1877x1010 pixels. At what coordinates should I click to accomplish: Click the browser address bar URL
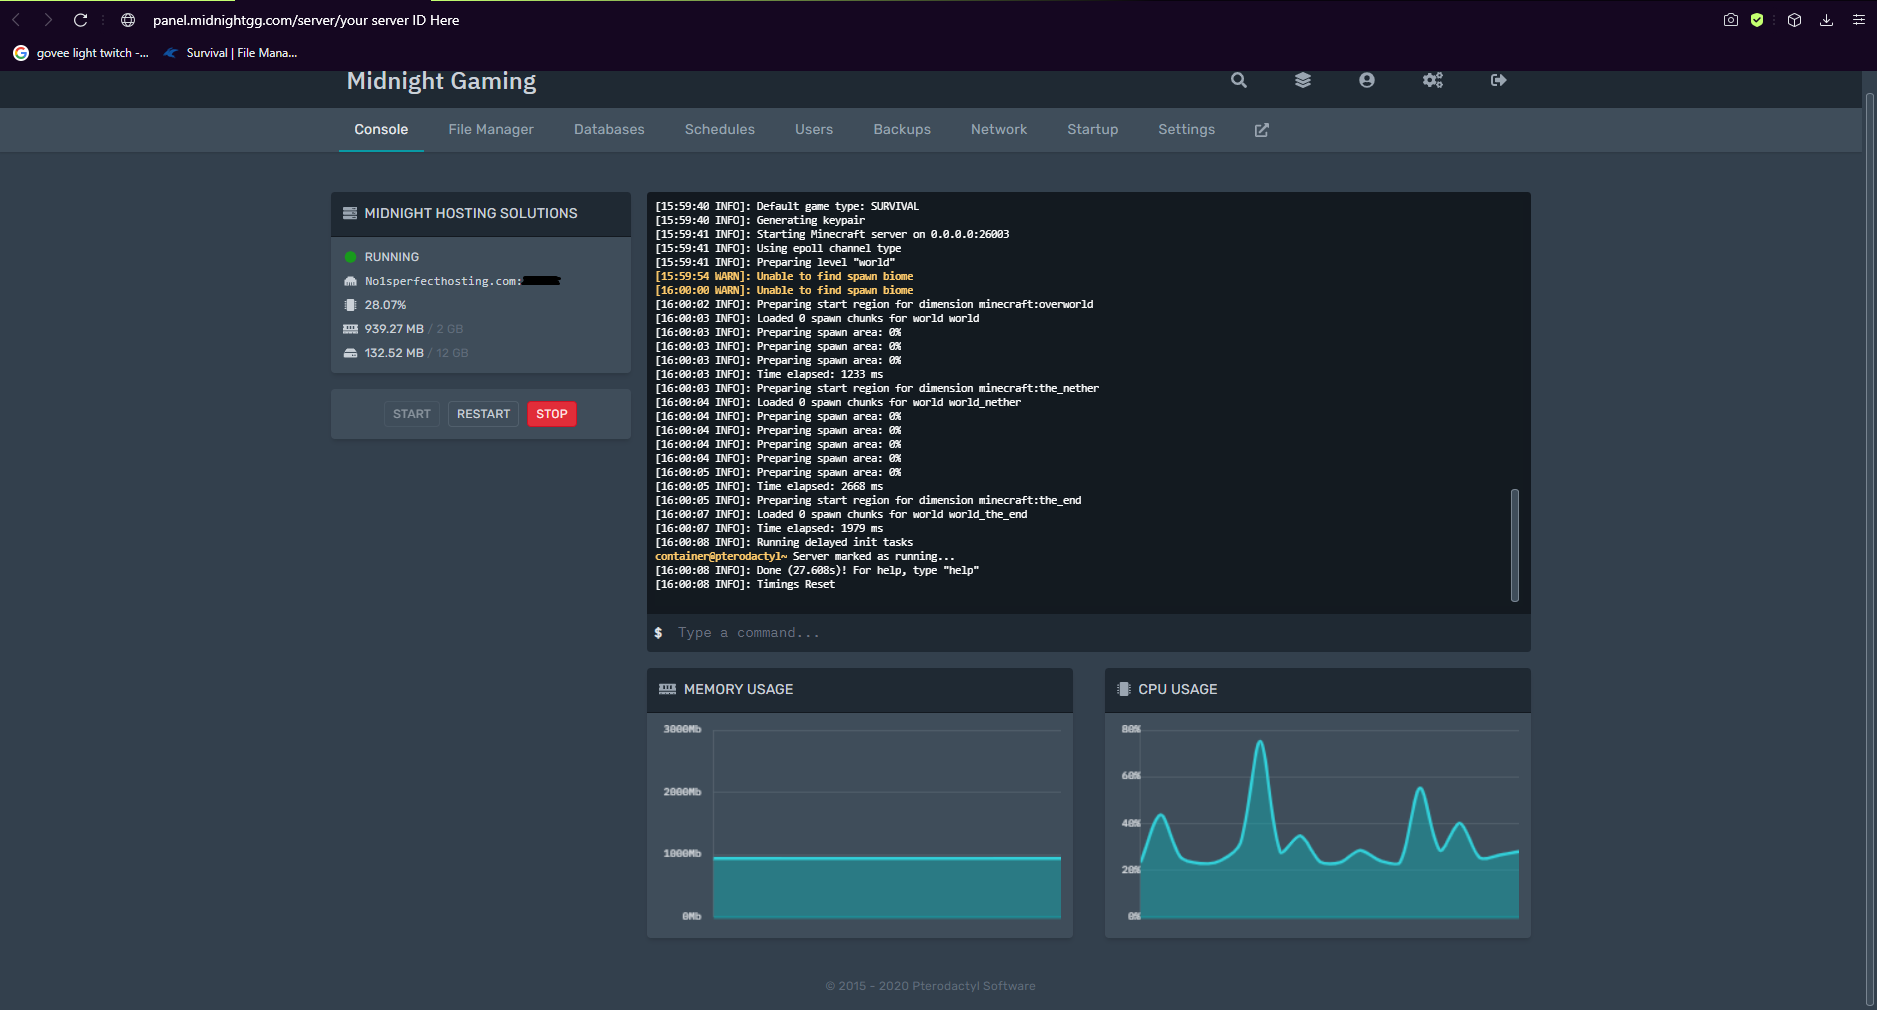coord(306,20)
